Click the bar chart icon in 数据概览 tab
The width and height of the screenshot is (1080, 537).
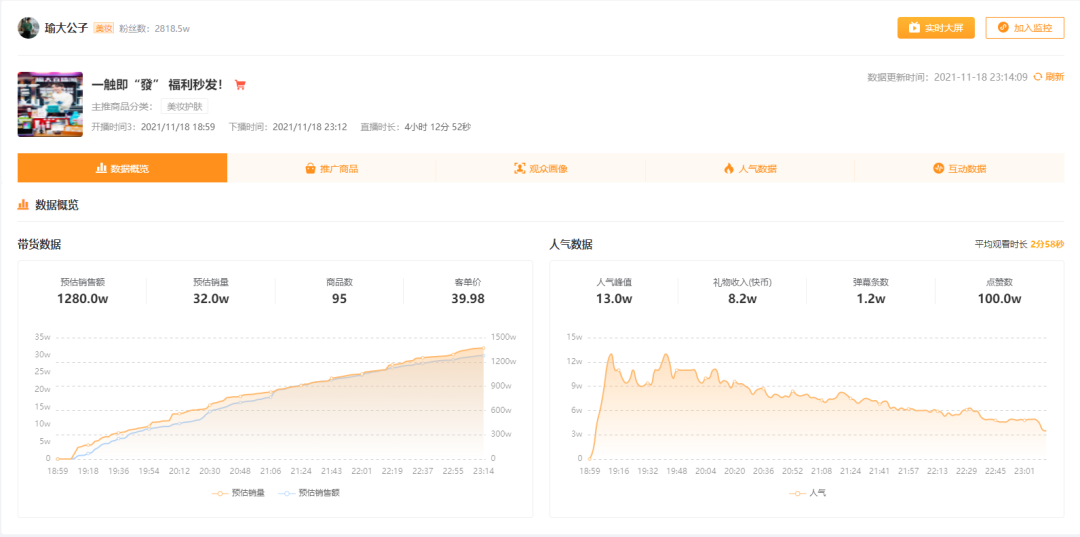[x=101, y=168]
